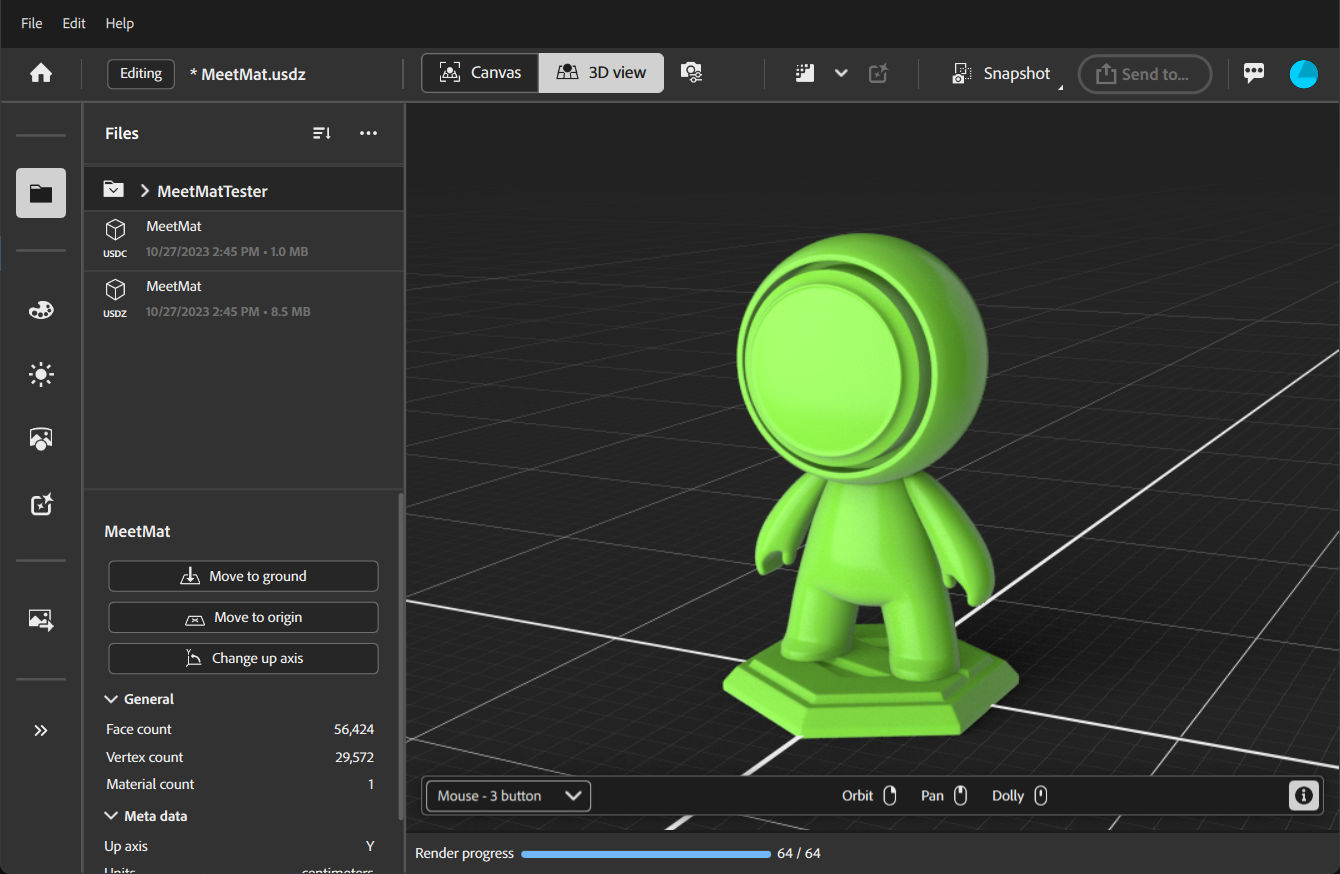Click the Home icon
The height and width of the screenshot is (874, 1340).
pos(41,73)
